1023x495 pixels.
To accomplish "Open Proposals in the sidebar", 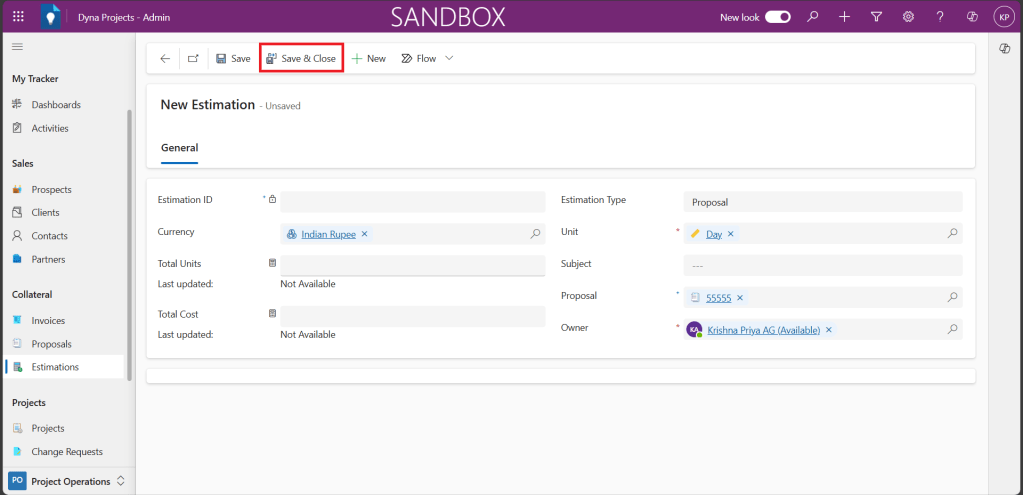I will (51, 344).
